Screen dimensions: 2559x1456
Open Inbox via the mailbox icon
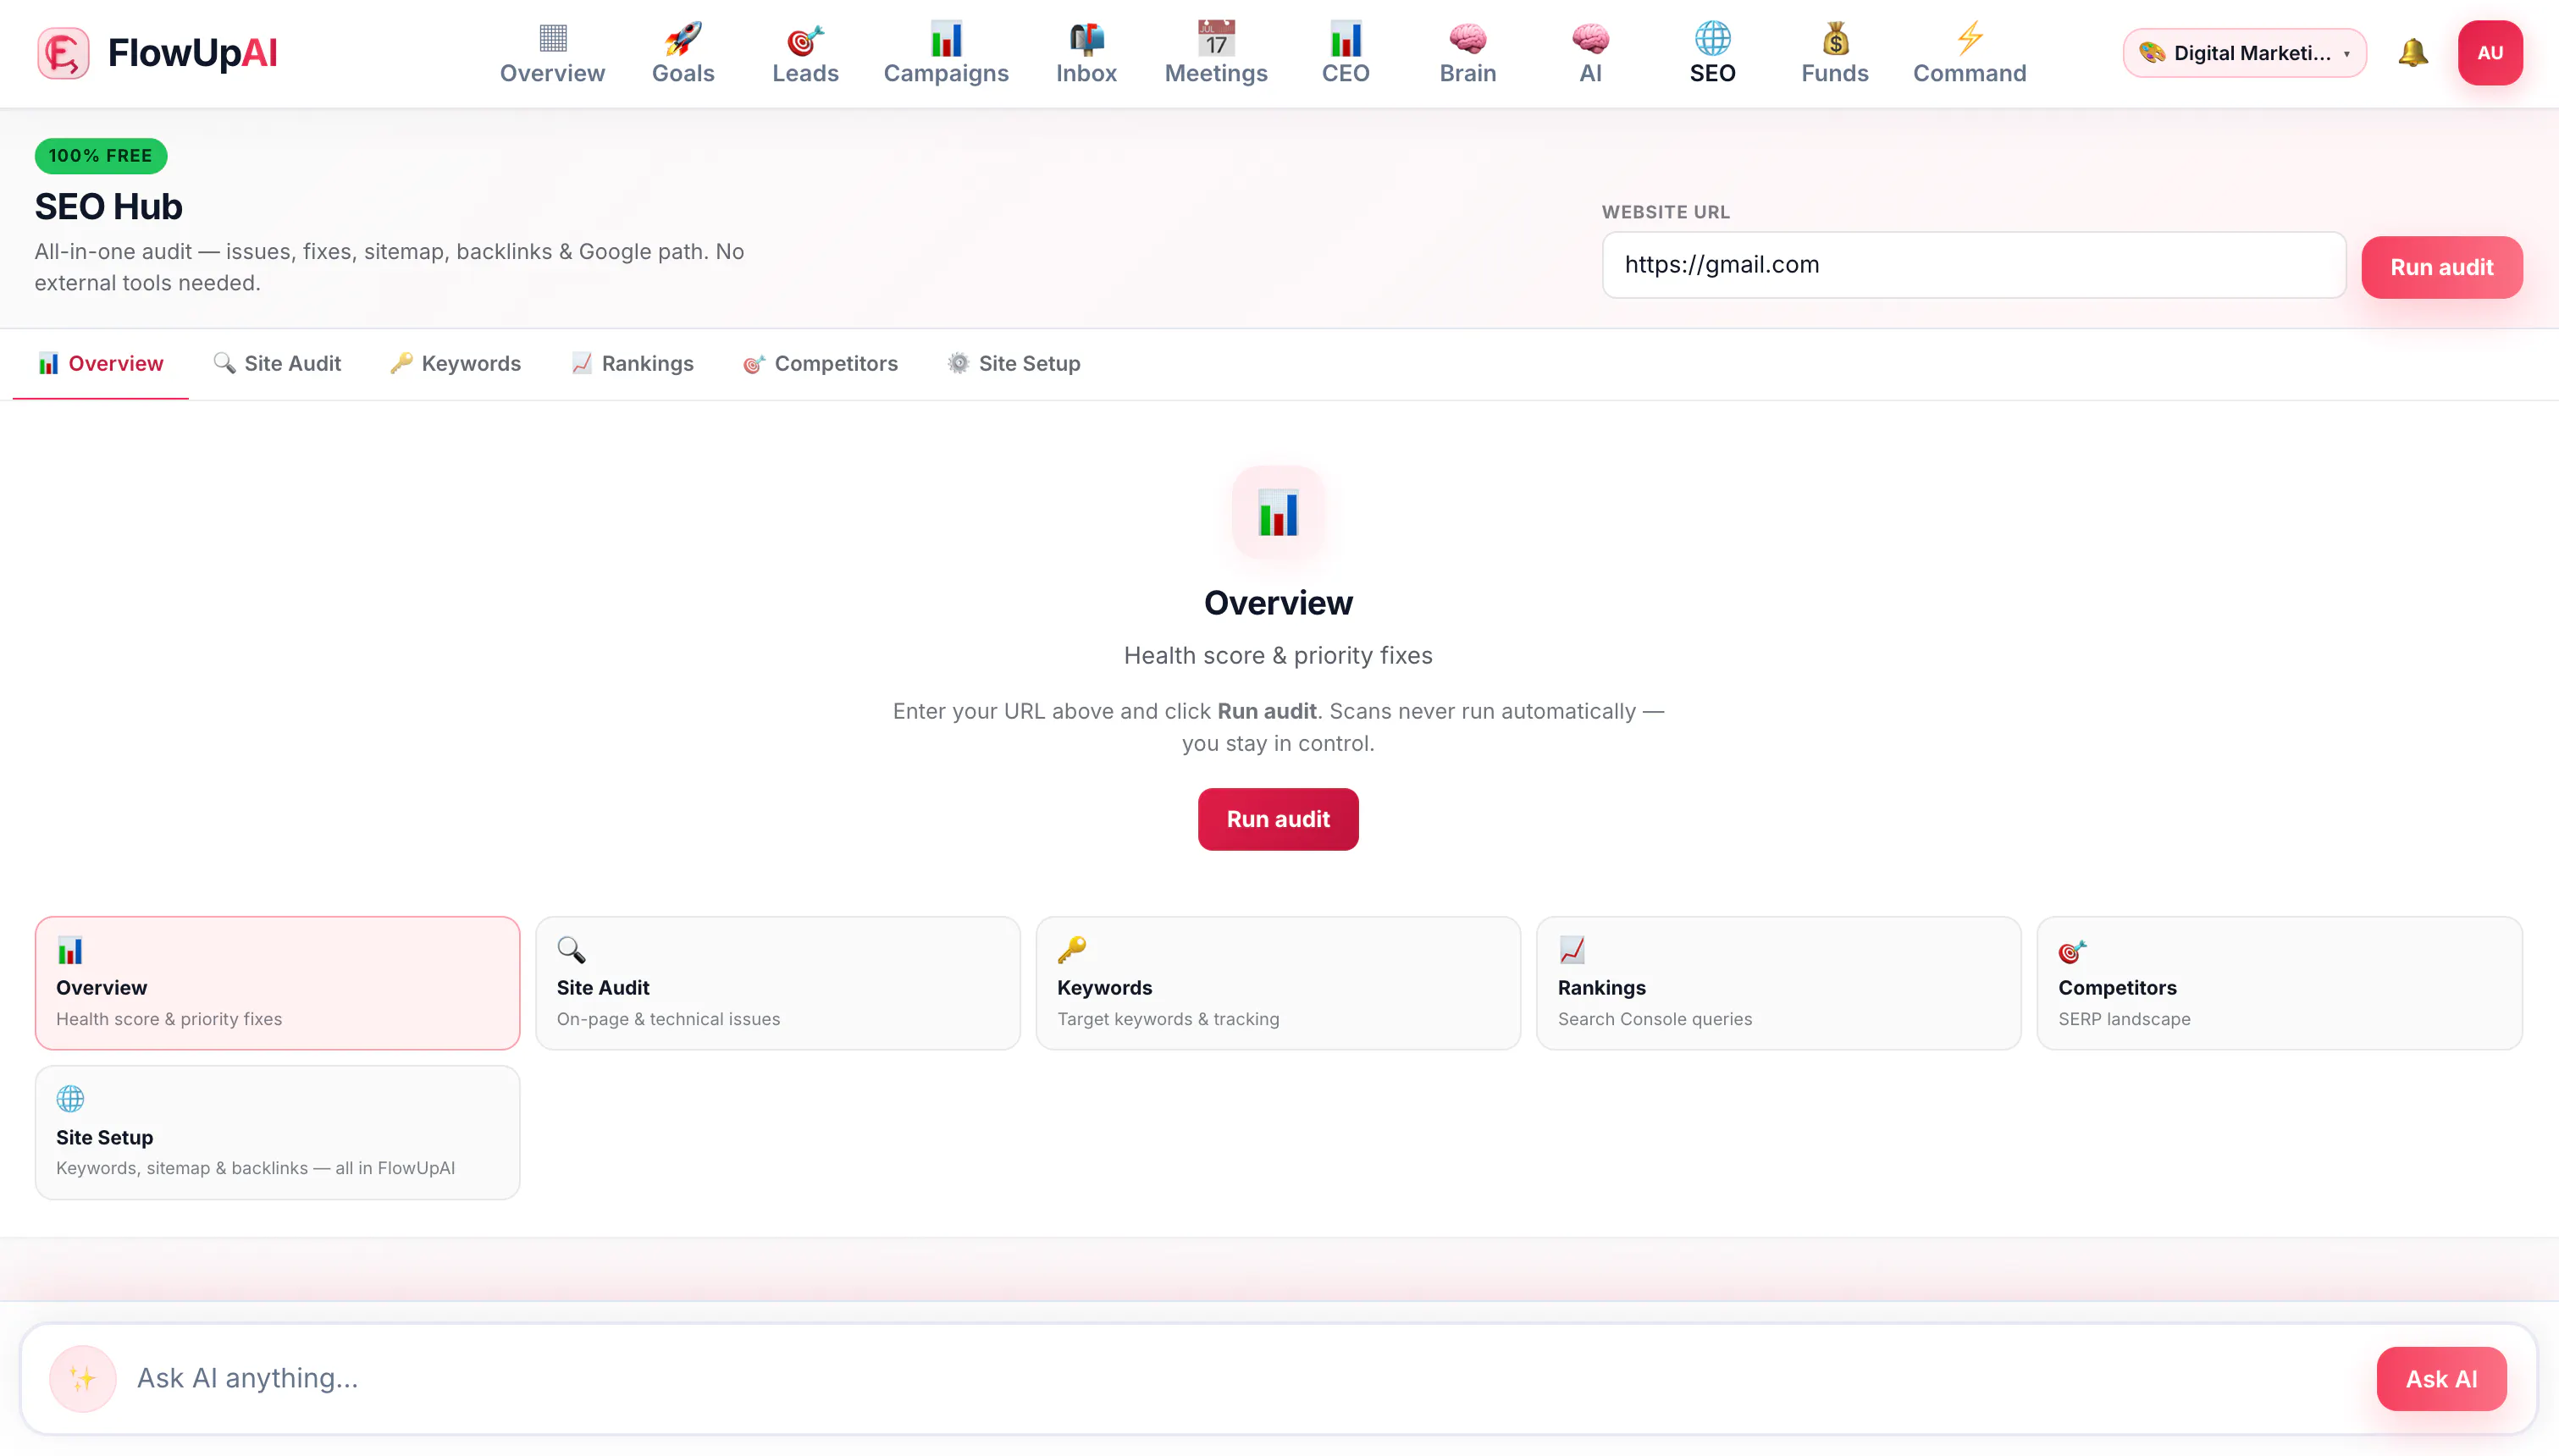click(x=1086, y=38)
